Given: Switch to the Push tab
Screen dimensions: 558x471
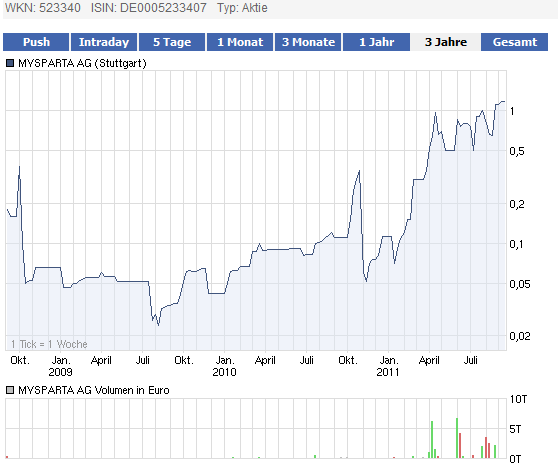Looking at the screenshot, I should pyautogui.click(x=36, y=42).
